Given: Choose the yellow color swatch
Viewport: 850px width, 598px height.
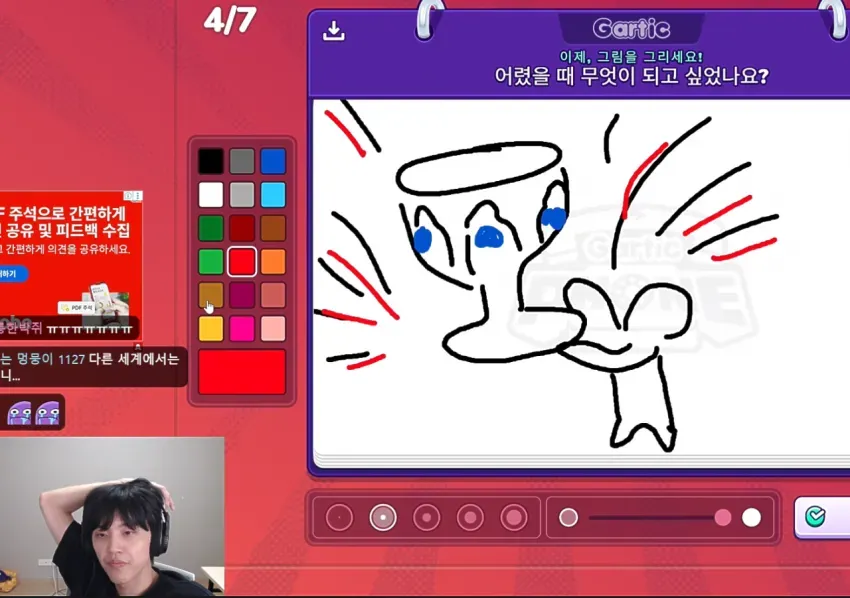Looking at the screenshot, I should click(x=211, y=329).
